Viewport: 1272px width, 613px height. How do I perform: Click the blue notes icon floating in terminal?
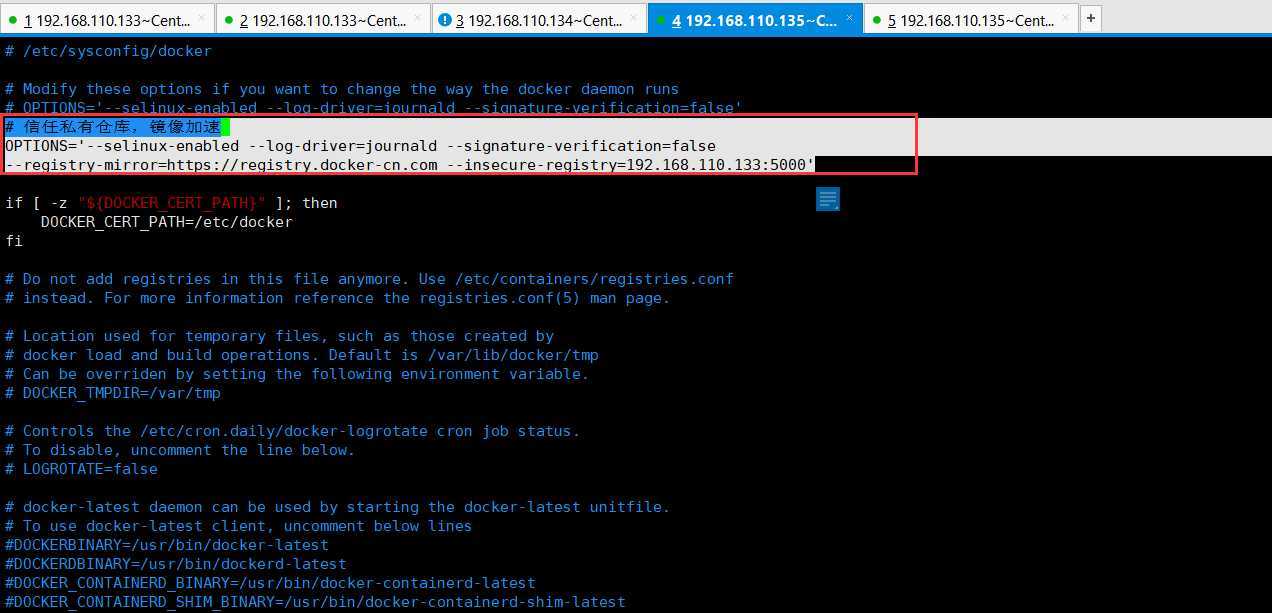tap(828, 199)
